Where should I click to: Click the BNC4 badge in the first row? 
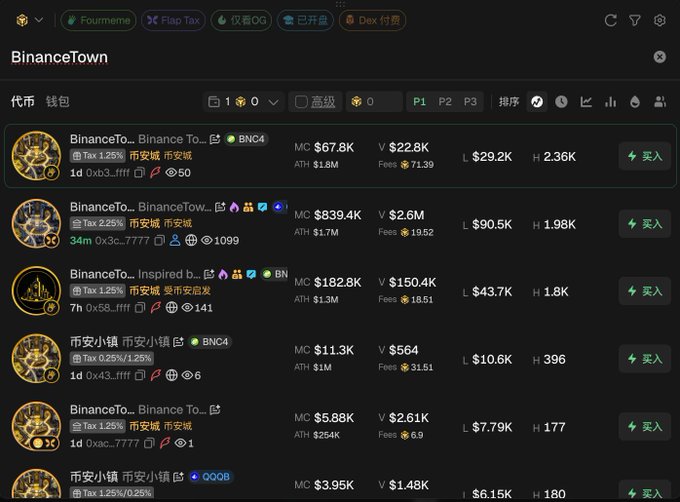246,139
